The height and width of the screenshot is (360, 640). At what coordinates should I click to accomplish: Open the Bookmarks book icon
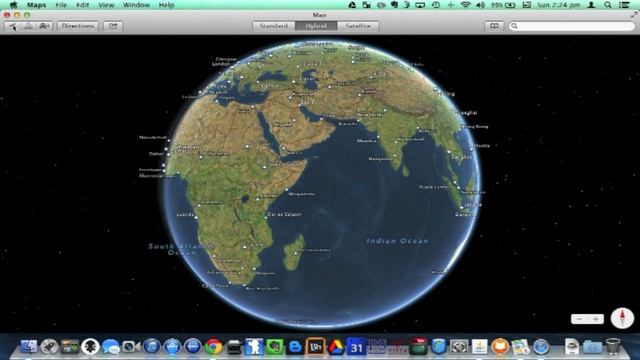point(494,26)
